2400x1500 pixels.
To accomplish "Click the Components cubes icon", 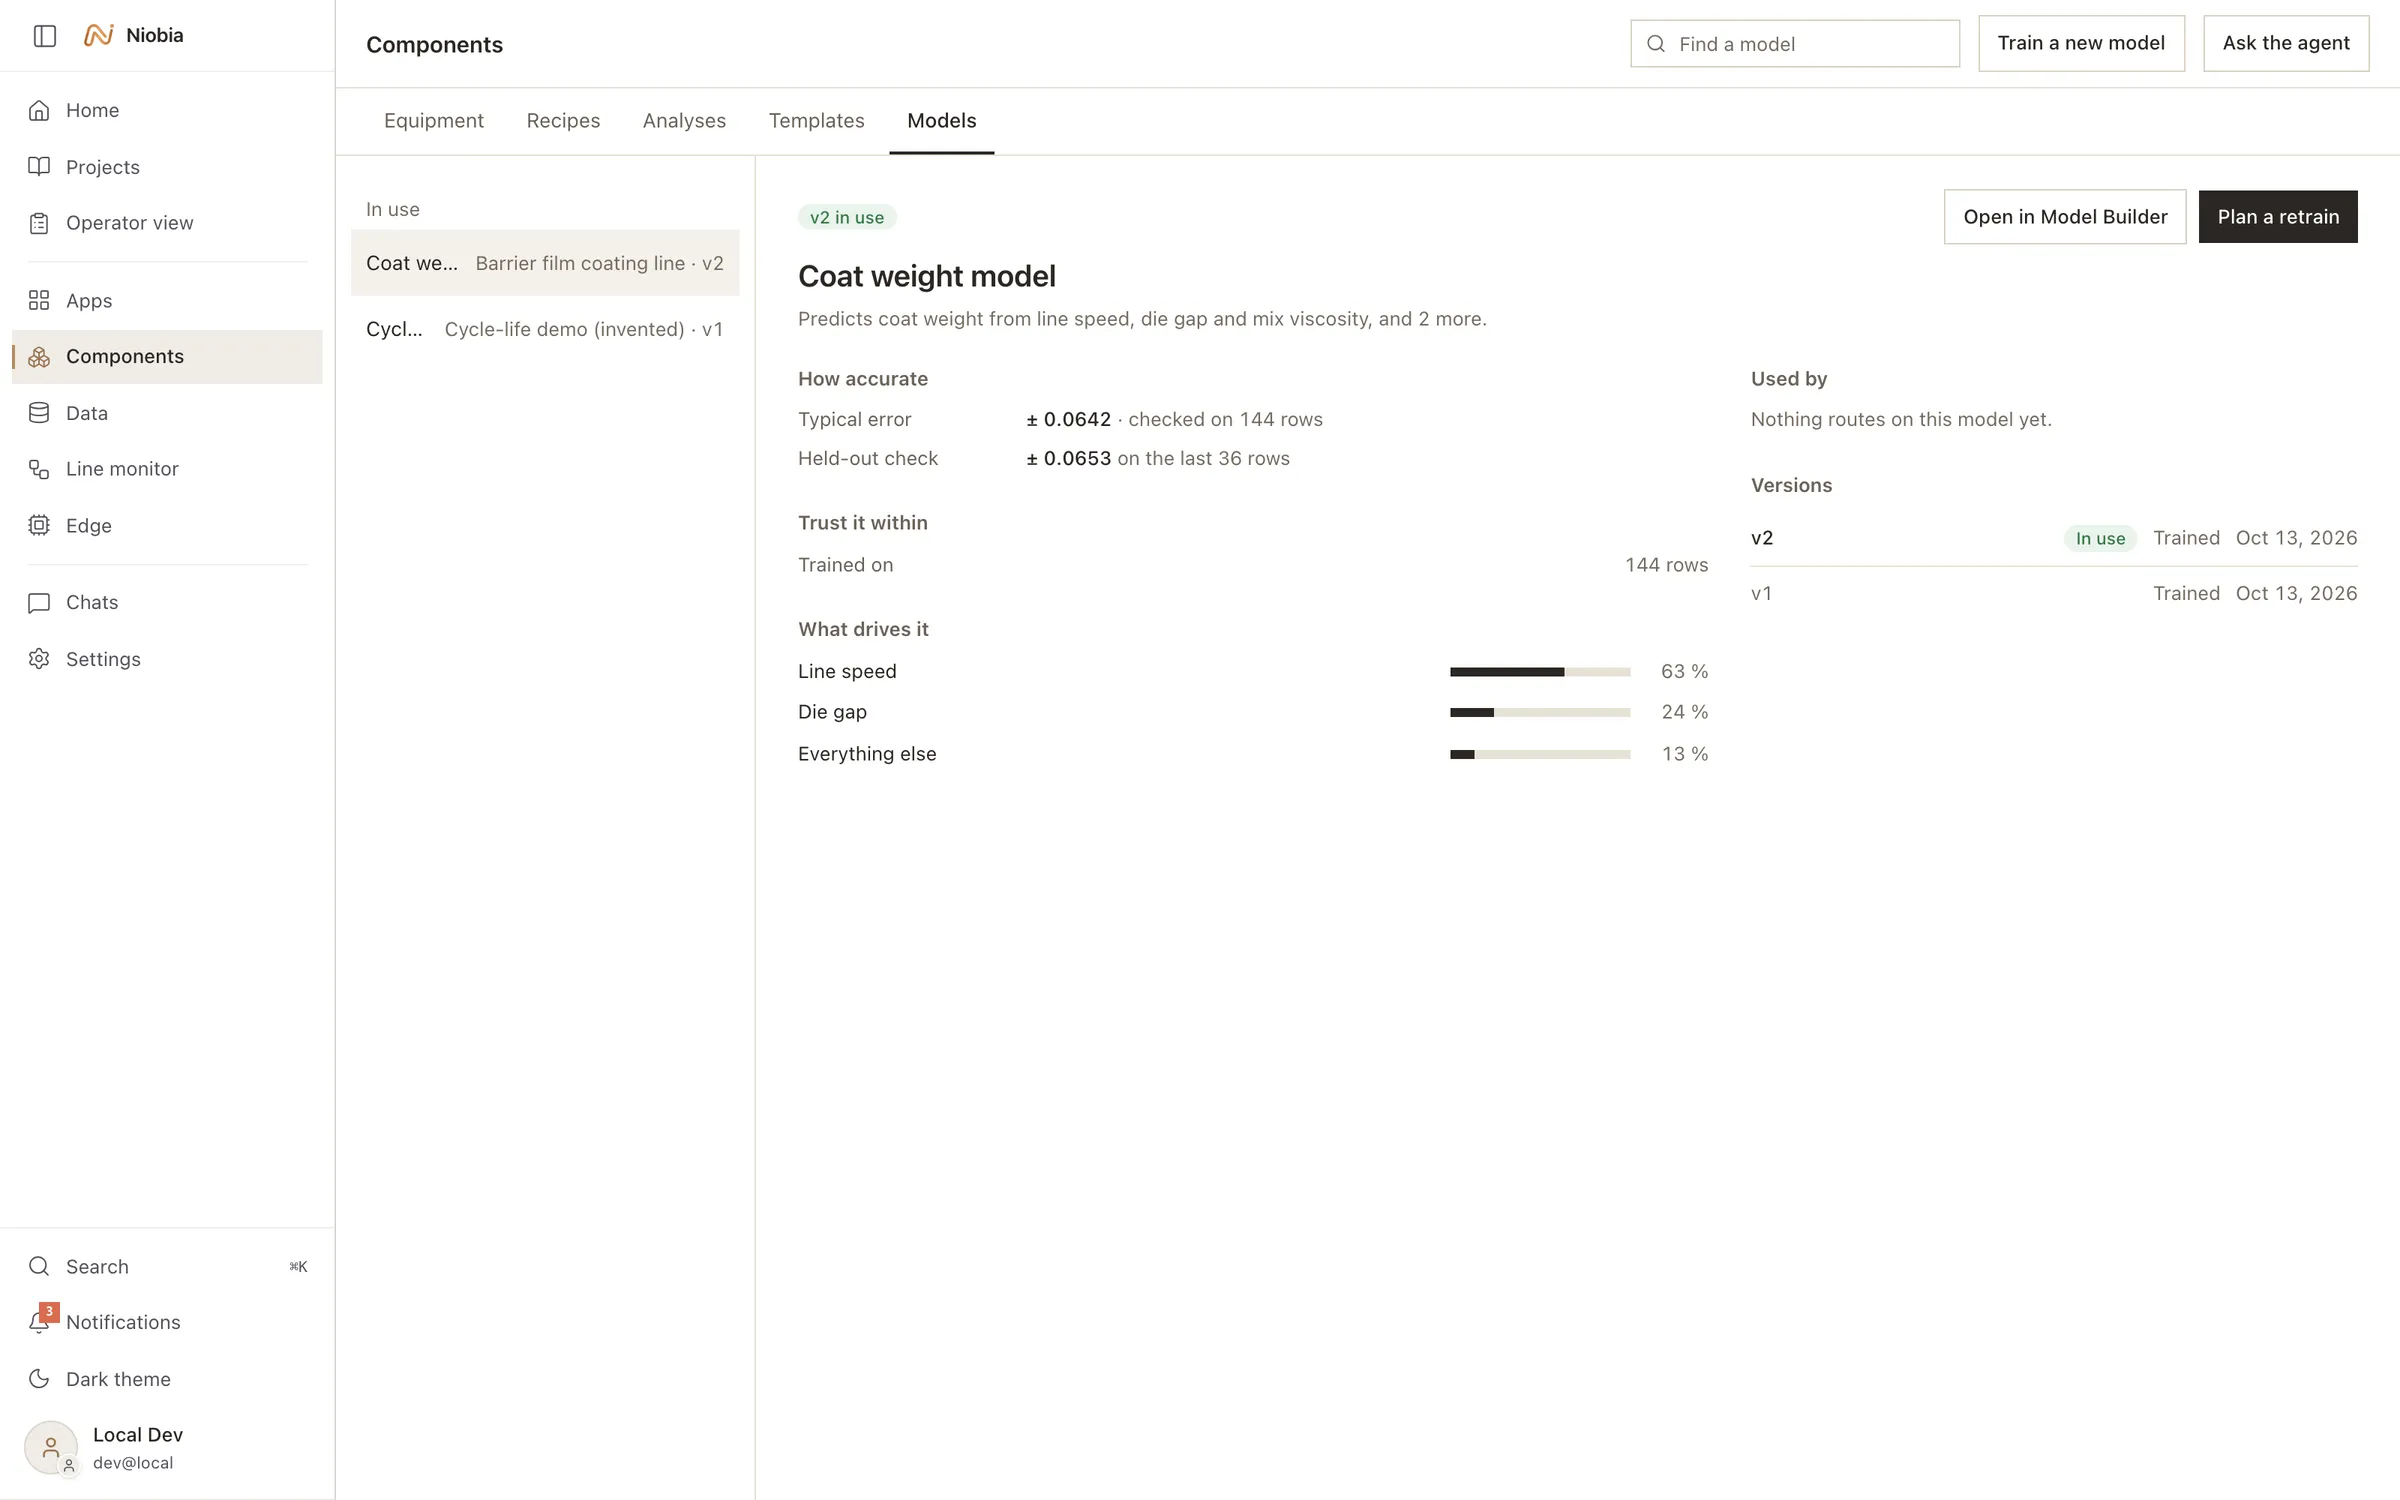I will [x=39, y=357].
